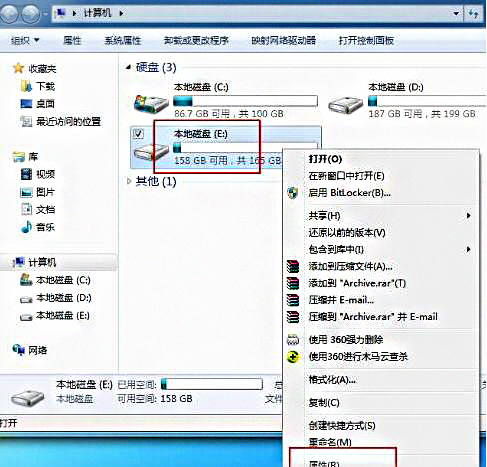487x467 pixels.
Task: Click the 360 force delete icon
Action: 293,340
